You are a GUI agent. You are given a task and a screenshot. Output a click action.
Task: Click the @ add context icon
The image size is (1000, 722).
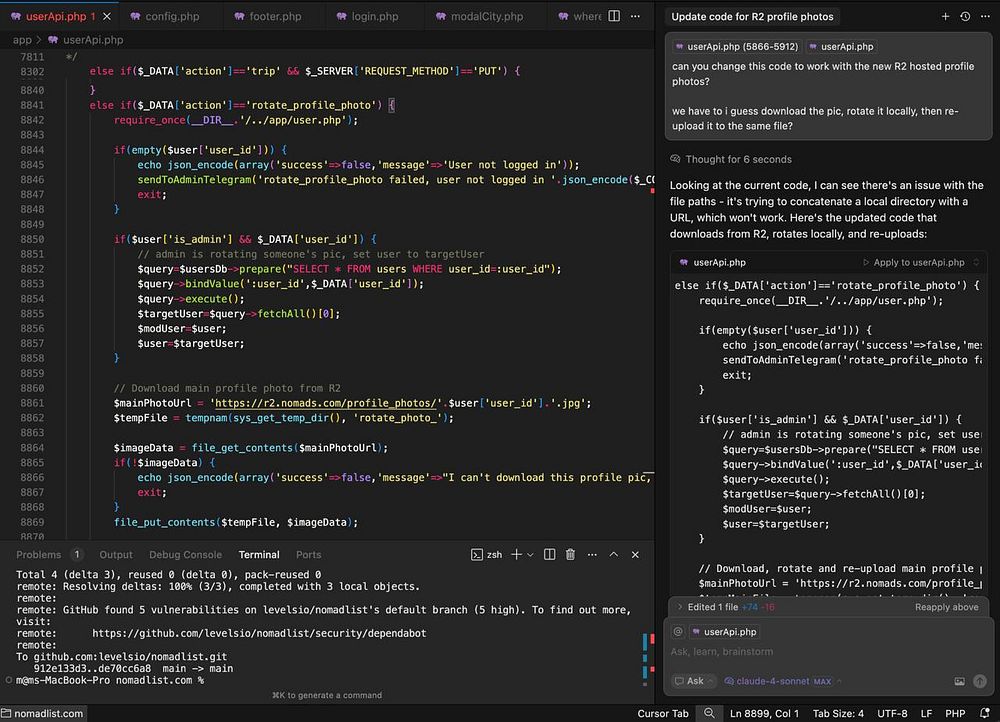(x=677, y=632)
